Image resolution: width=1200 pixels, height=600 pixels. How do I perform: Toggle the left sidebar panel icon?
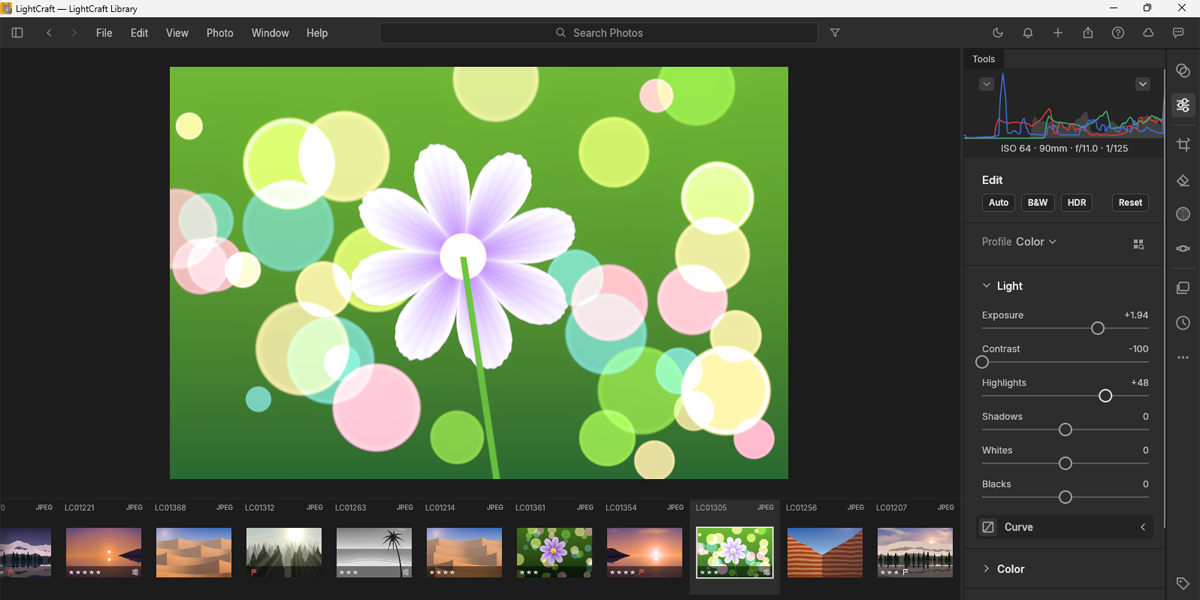(17, 33)
